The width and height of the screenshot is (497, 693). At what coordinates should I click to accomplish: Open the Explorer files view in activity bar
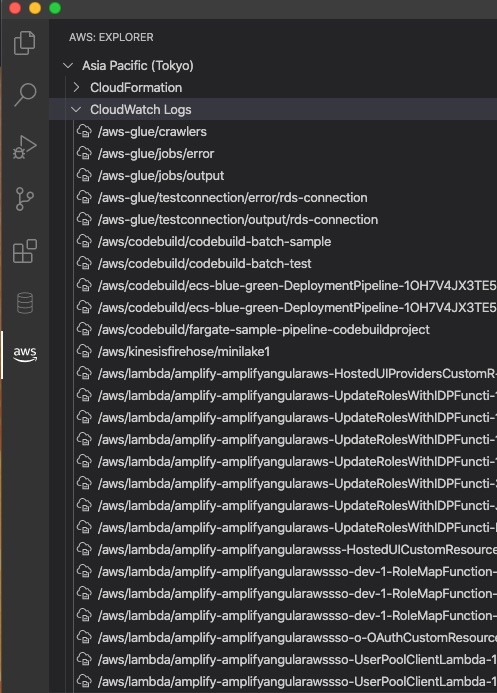[25, 43]
